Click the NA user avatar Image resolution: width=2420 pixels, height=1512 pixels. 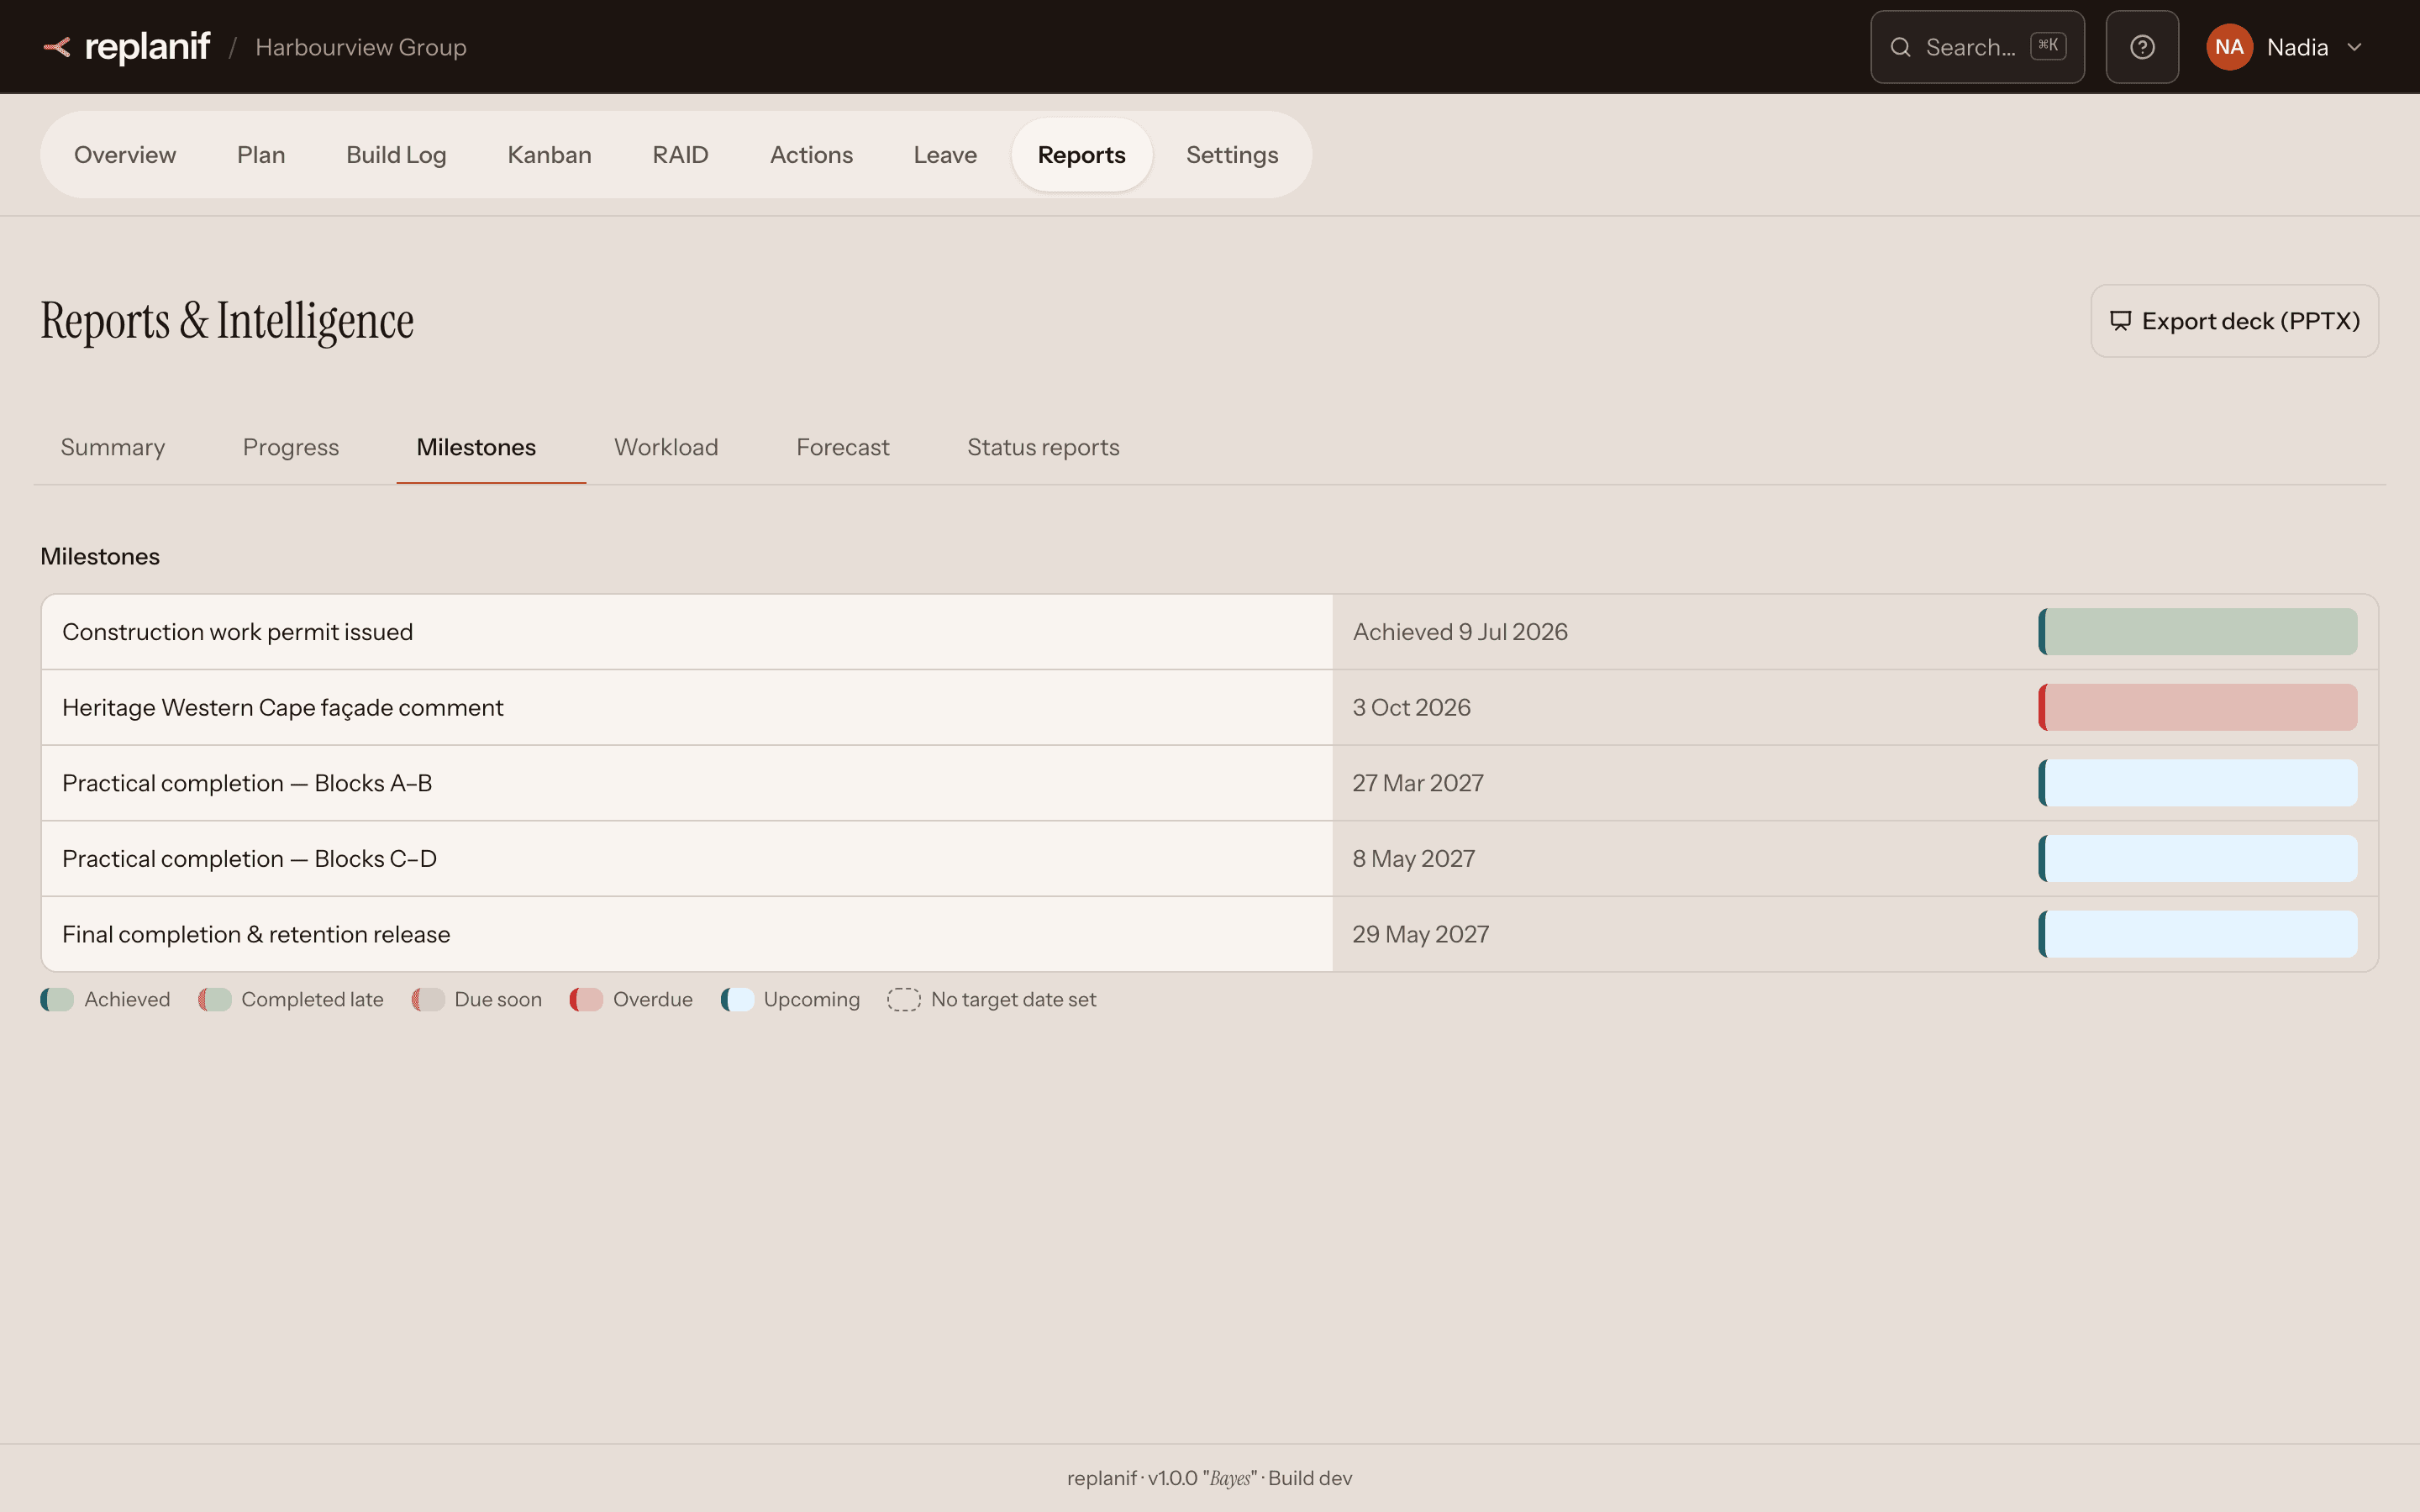(x=2229, y=47)
